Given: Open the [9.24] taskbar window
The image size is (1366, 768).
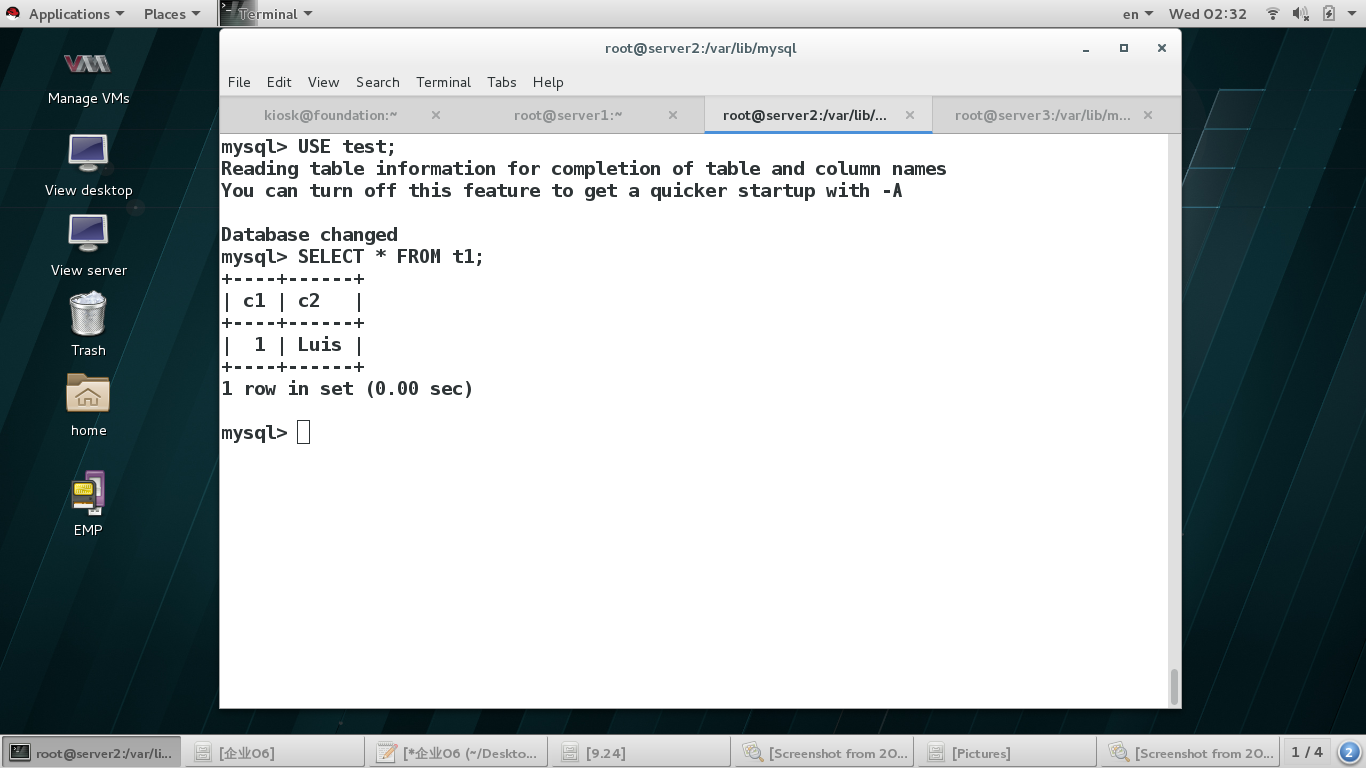Looking at the screenshot, I should coord(641,752).
